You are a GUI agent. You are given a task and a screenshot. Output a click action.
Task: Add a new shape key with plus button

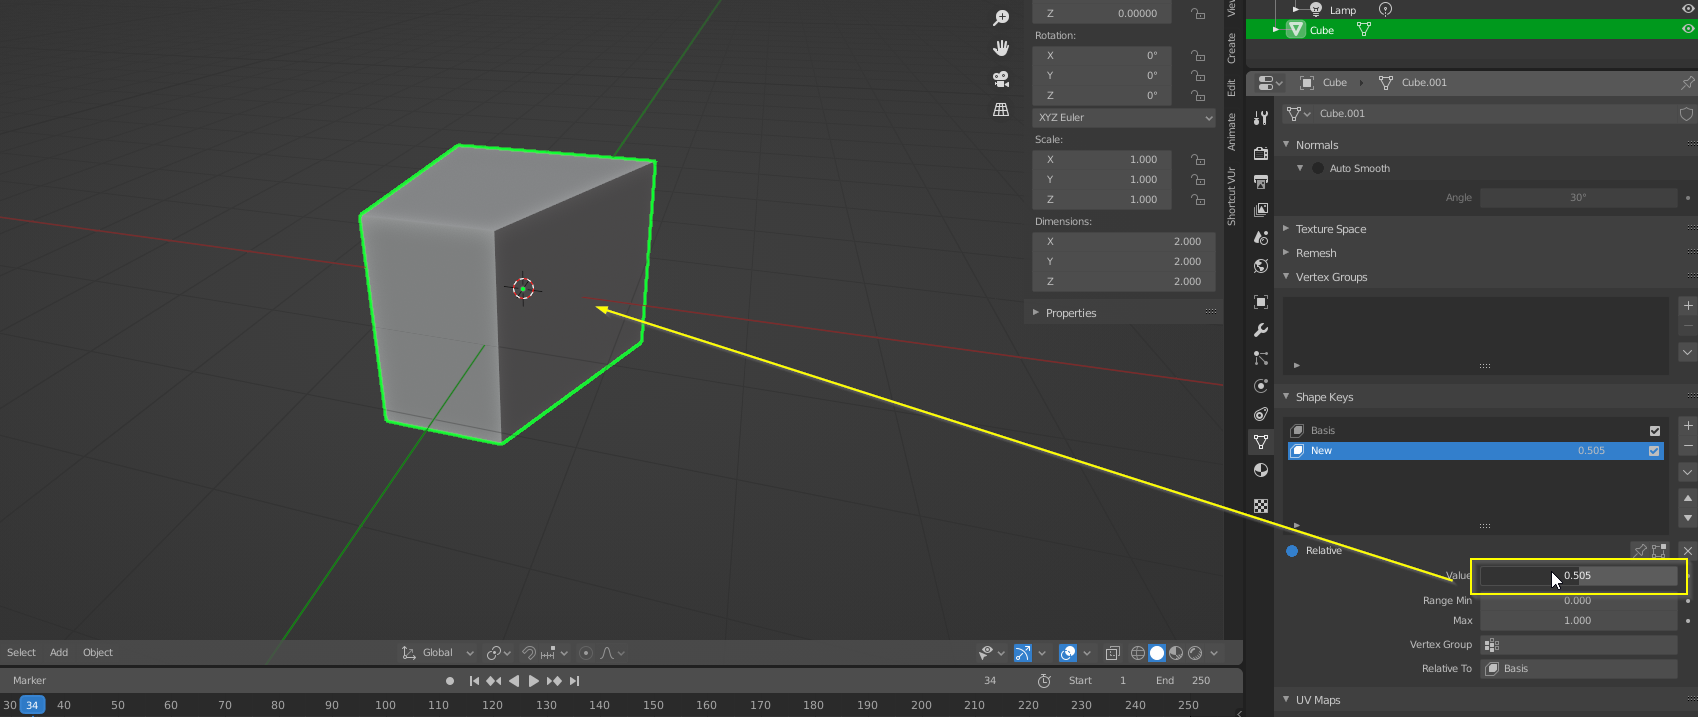pos(1688,426)
